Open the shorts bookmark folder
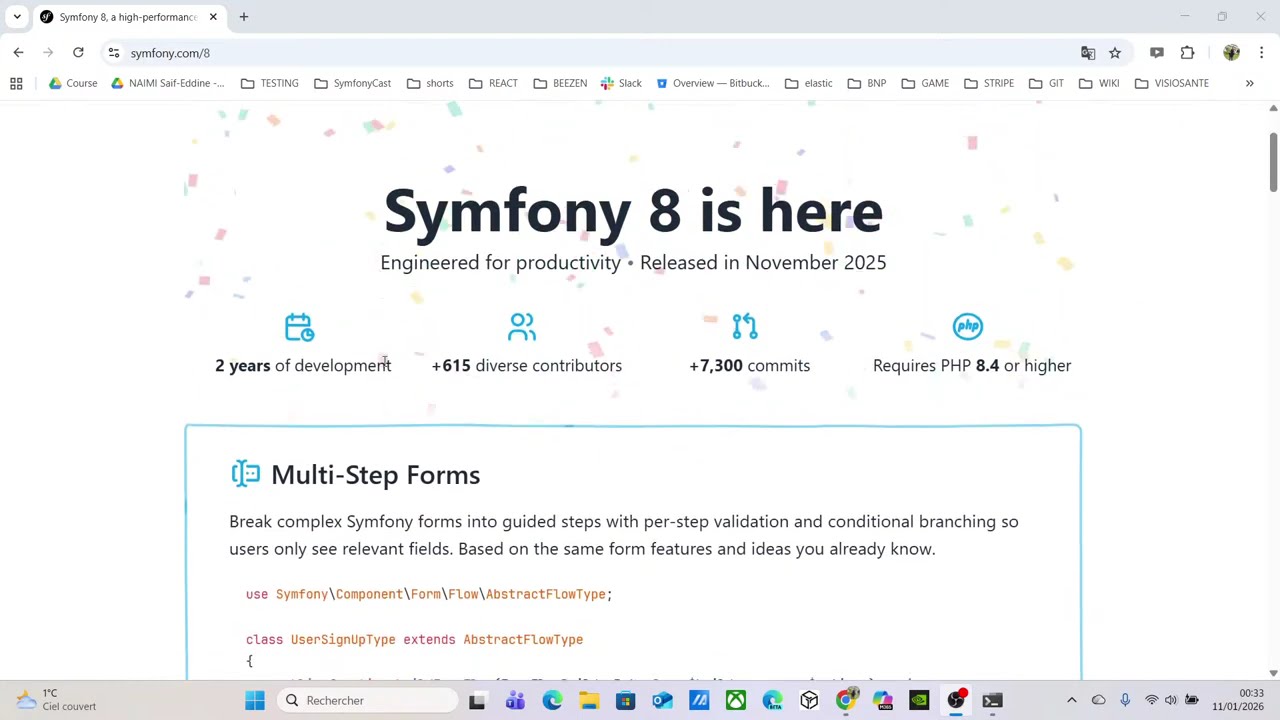This screenshot has width=1280, height=720. coord(430,83)
